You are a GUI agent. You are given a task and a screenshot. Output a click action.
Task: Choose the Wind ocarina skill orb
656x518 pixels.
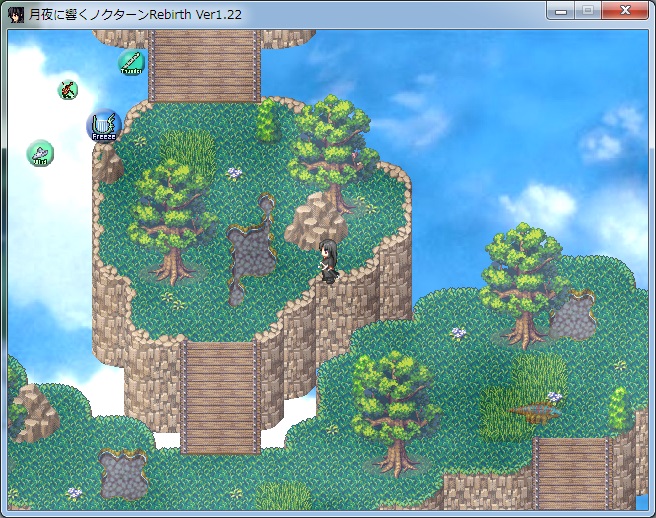click(40, 154)
